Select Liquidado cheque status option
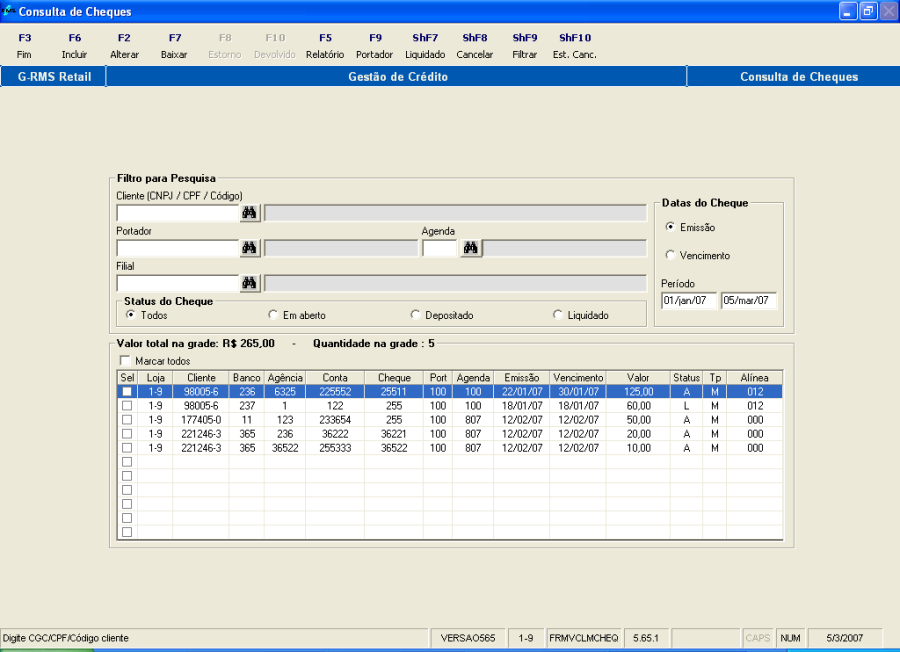 [558, 315]
